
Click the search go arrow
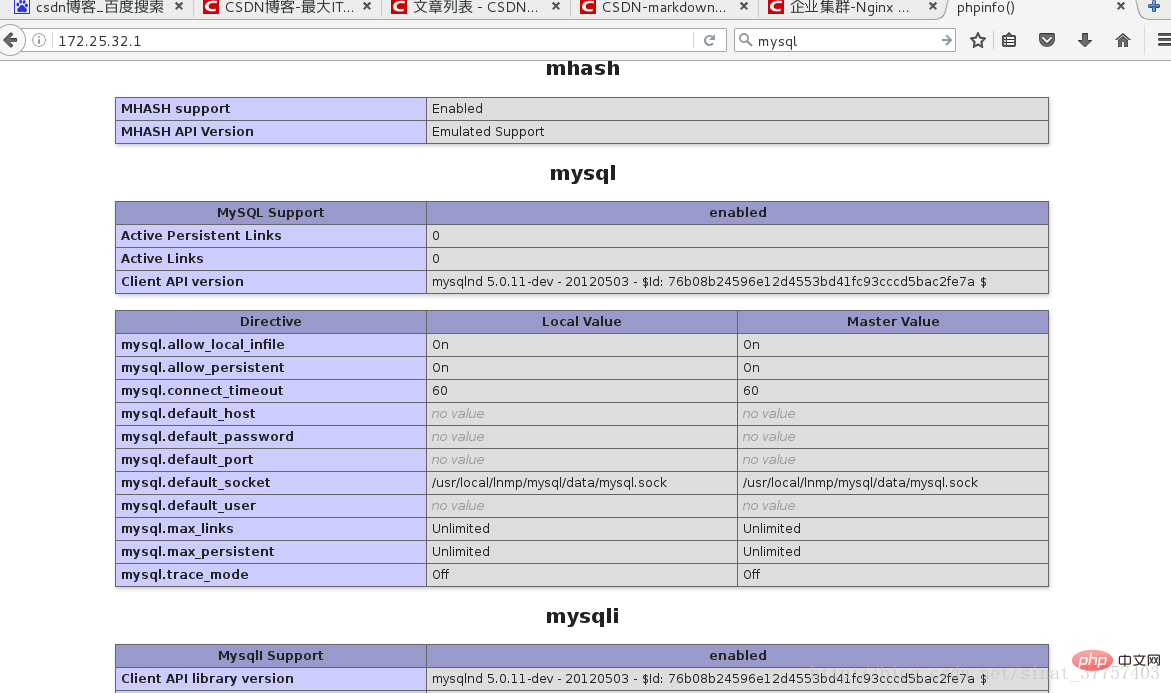click(946, 40)
